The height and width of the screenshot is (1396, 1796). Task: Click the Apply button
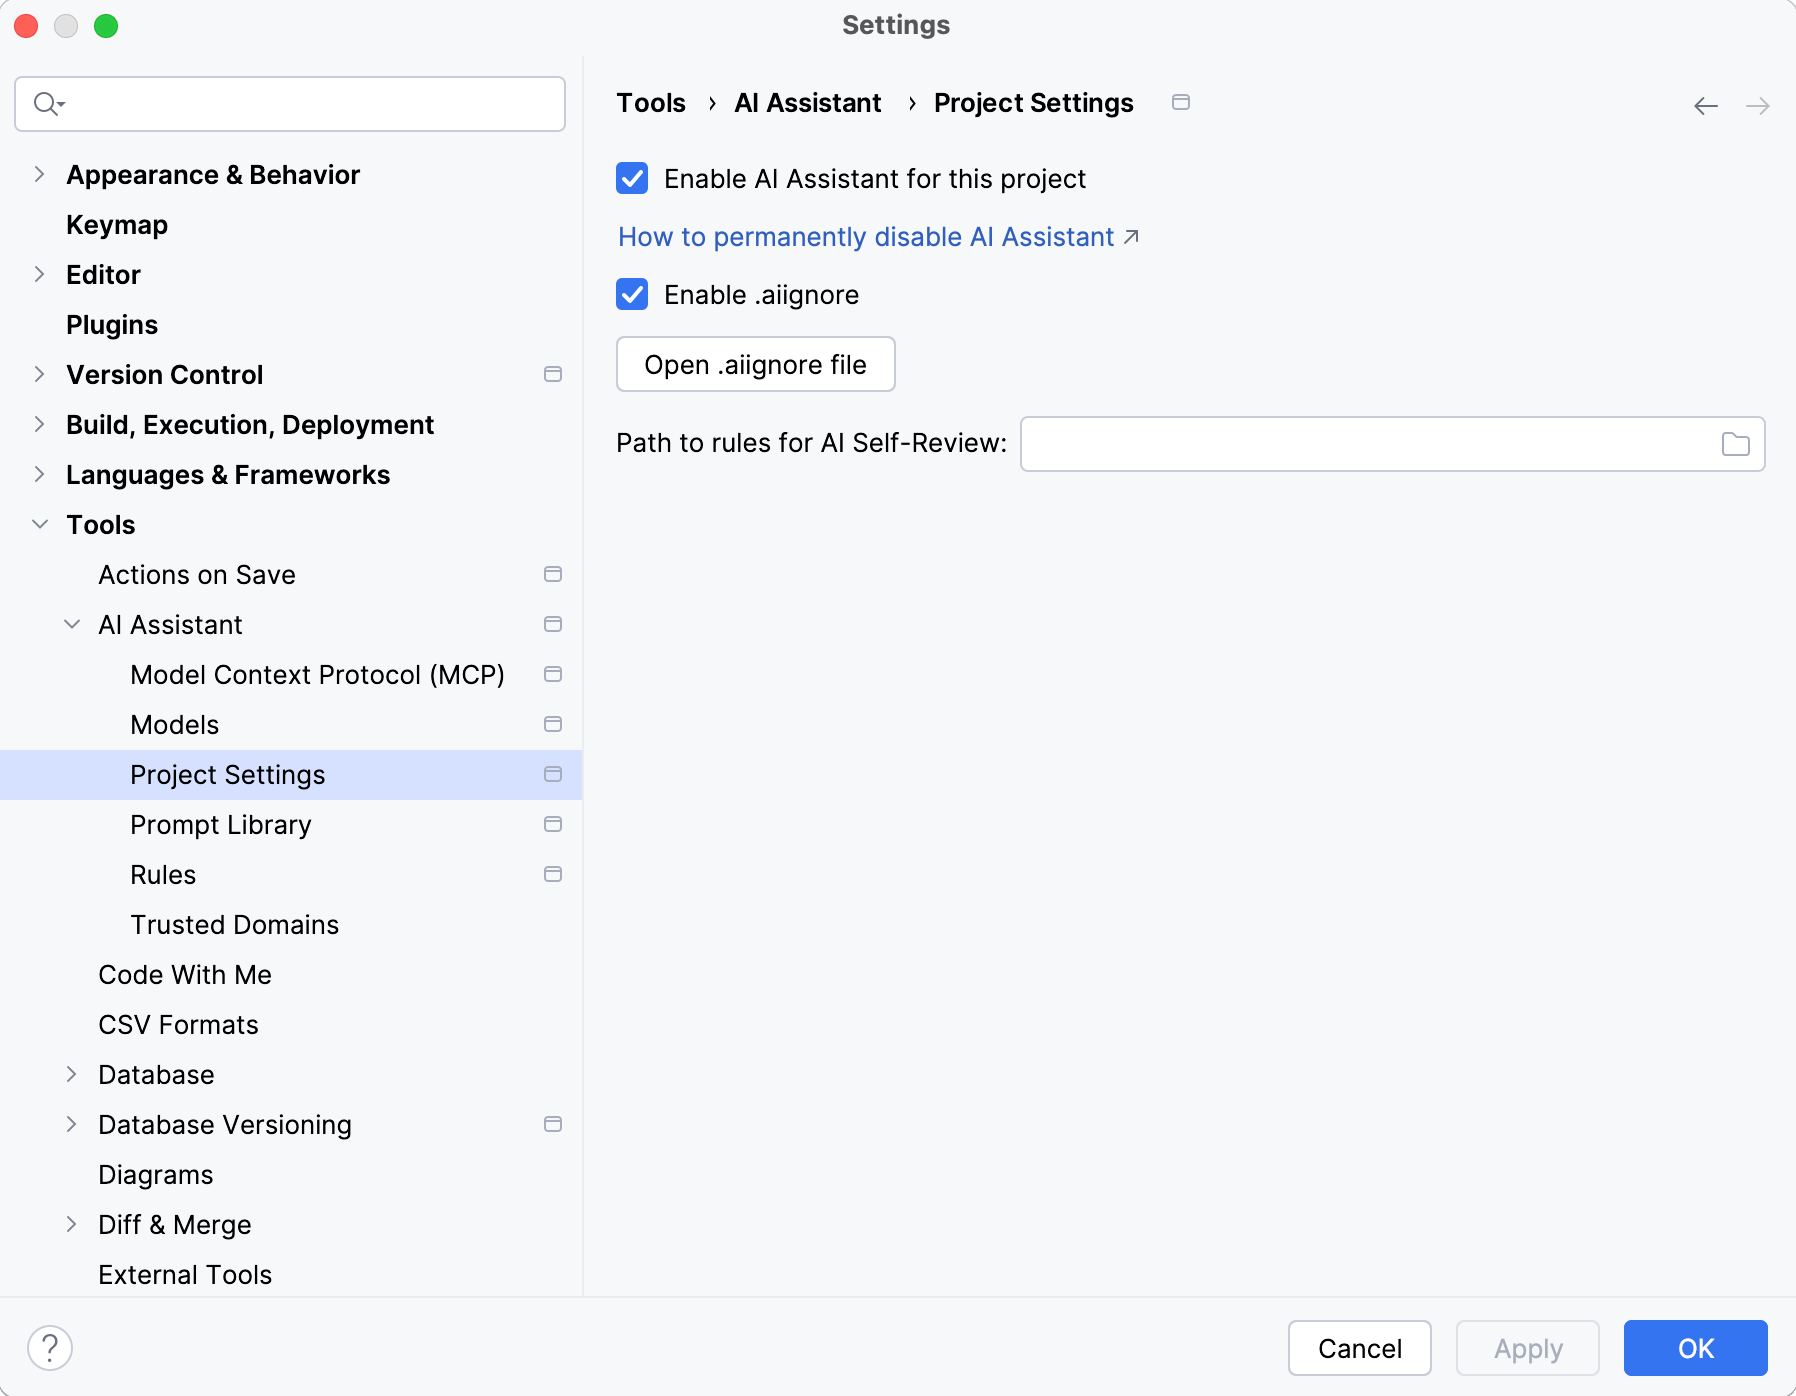point(1527,1348)
